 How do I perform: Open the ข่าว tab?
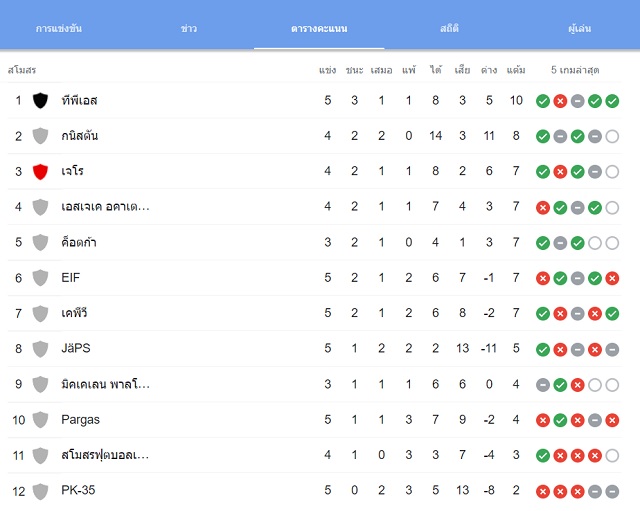pyautogui.click(x=189, y=28)
